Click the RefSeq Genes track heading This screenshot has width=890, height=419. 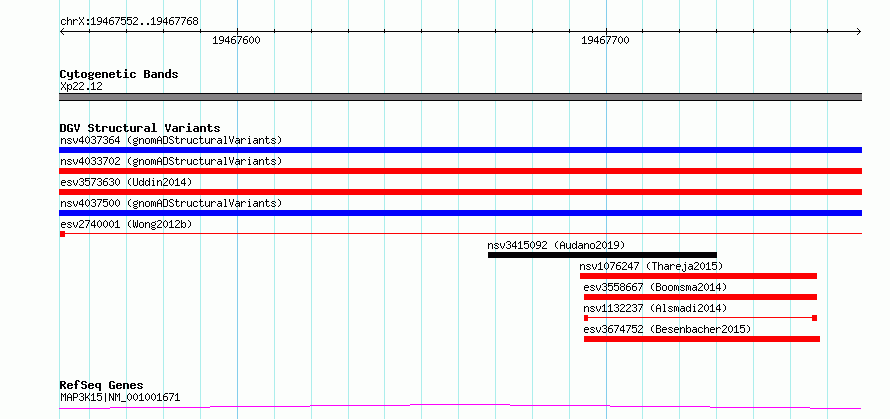[101, 386]
